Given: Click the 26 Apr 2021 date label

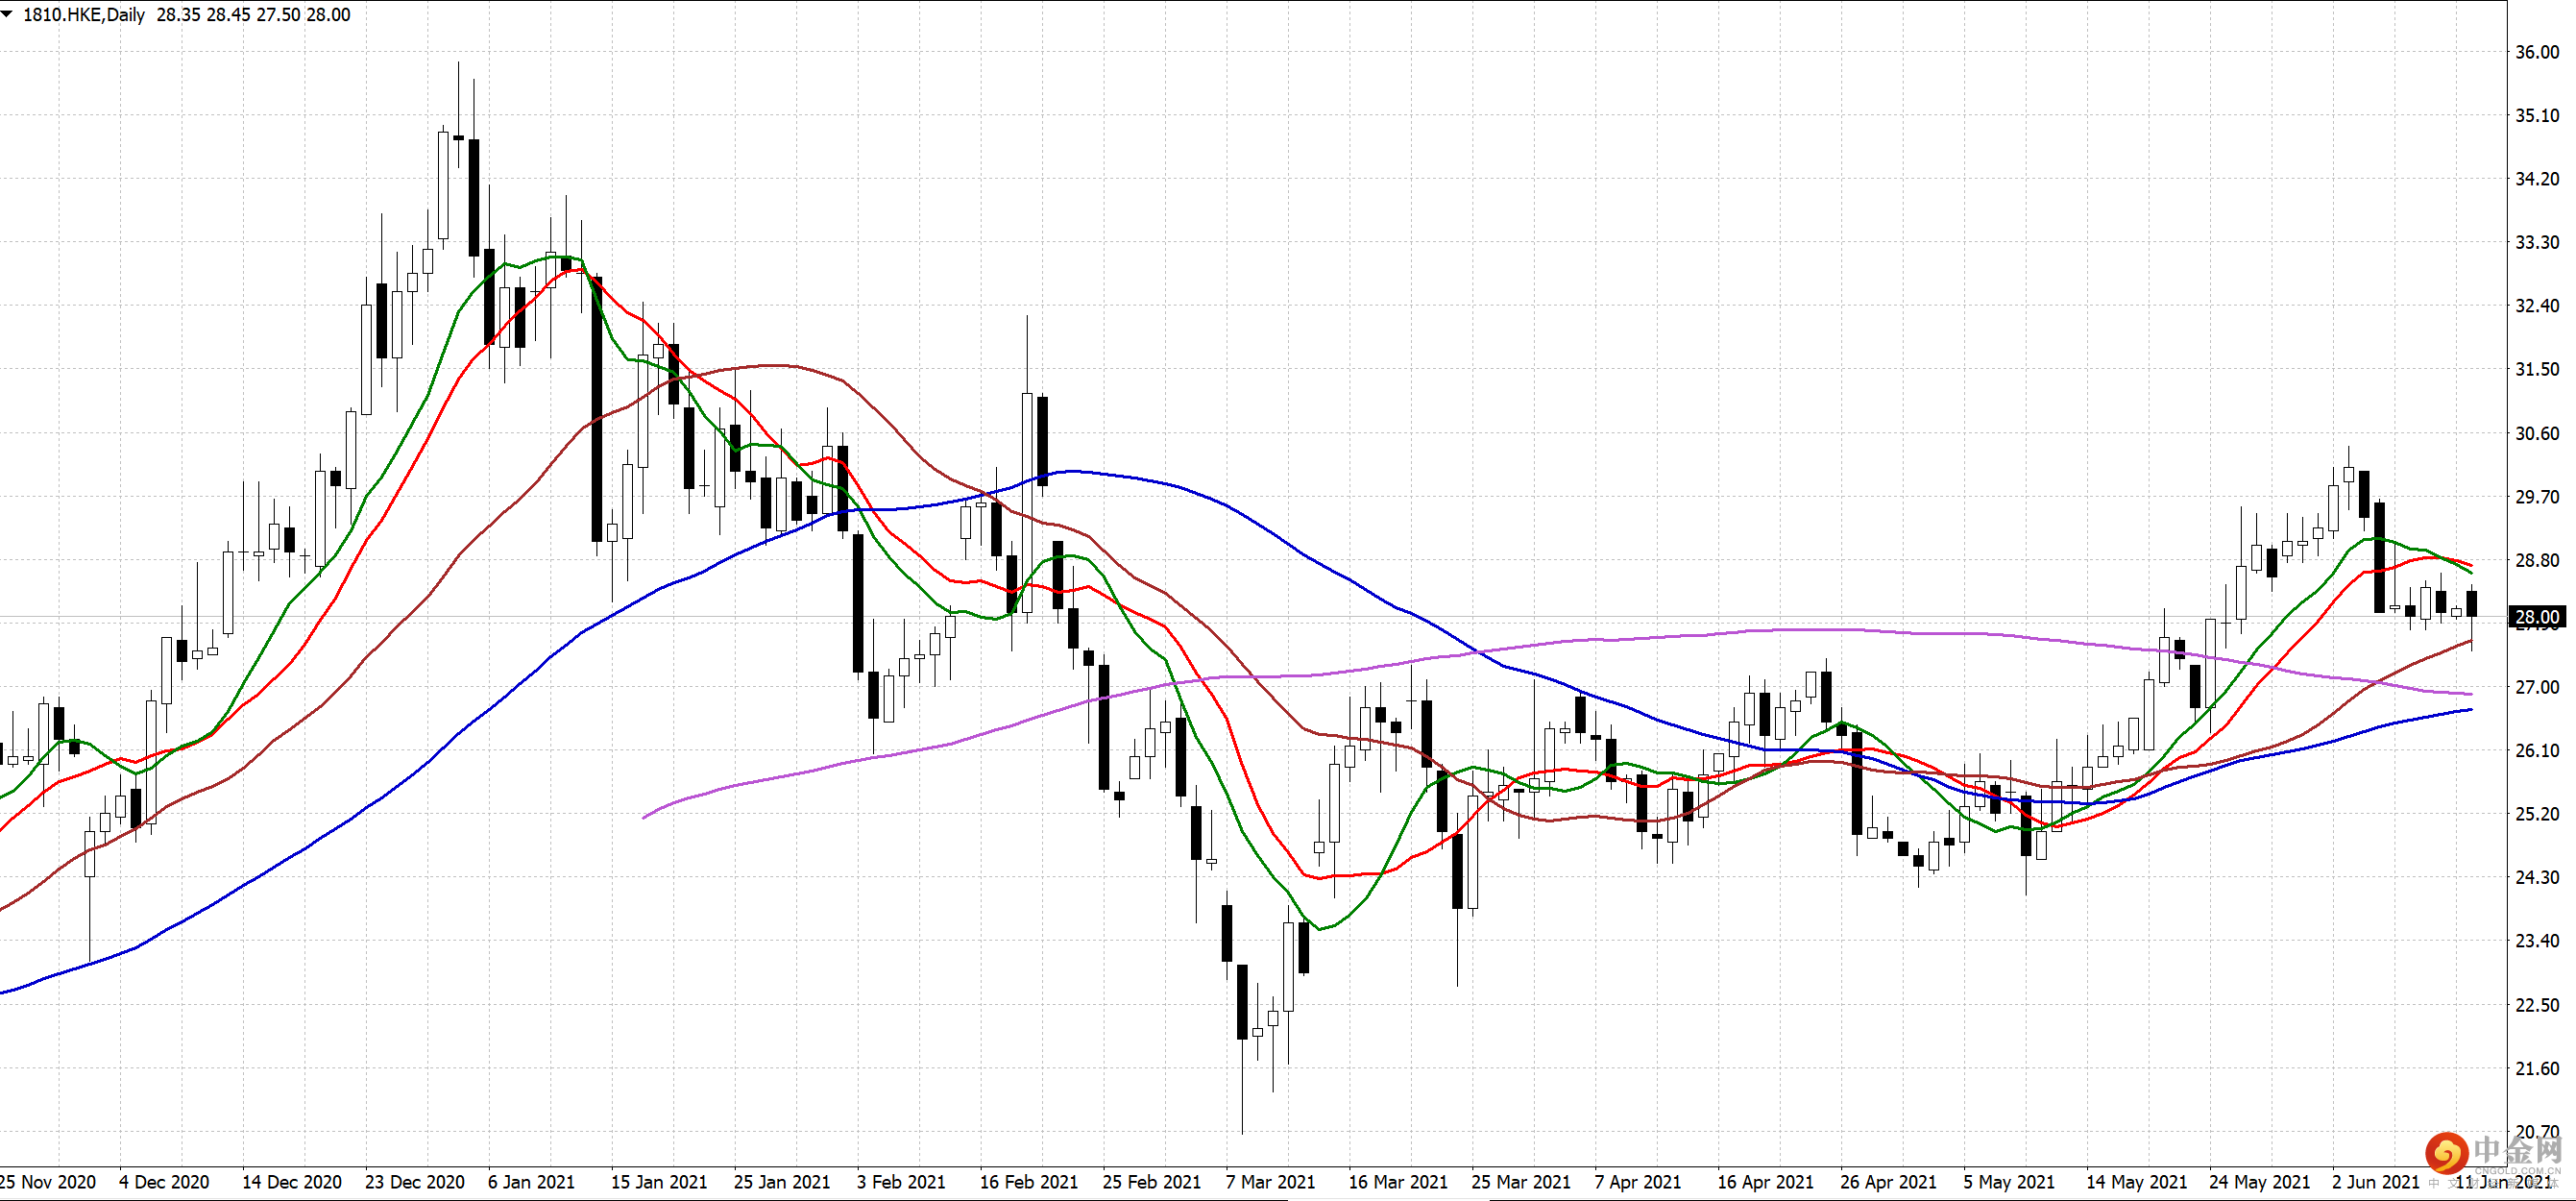Looking at the screenshot, I should (x=1888, y=1182).
